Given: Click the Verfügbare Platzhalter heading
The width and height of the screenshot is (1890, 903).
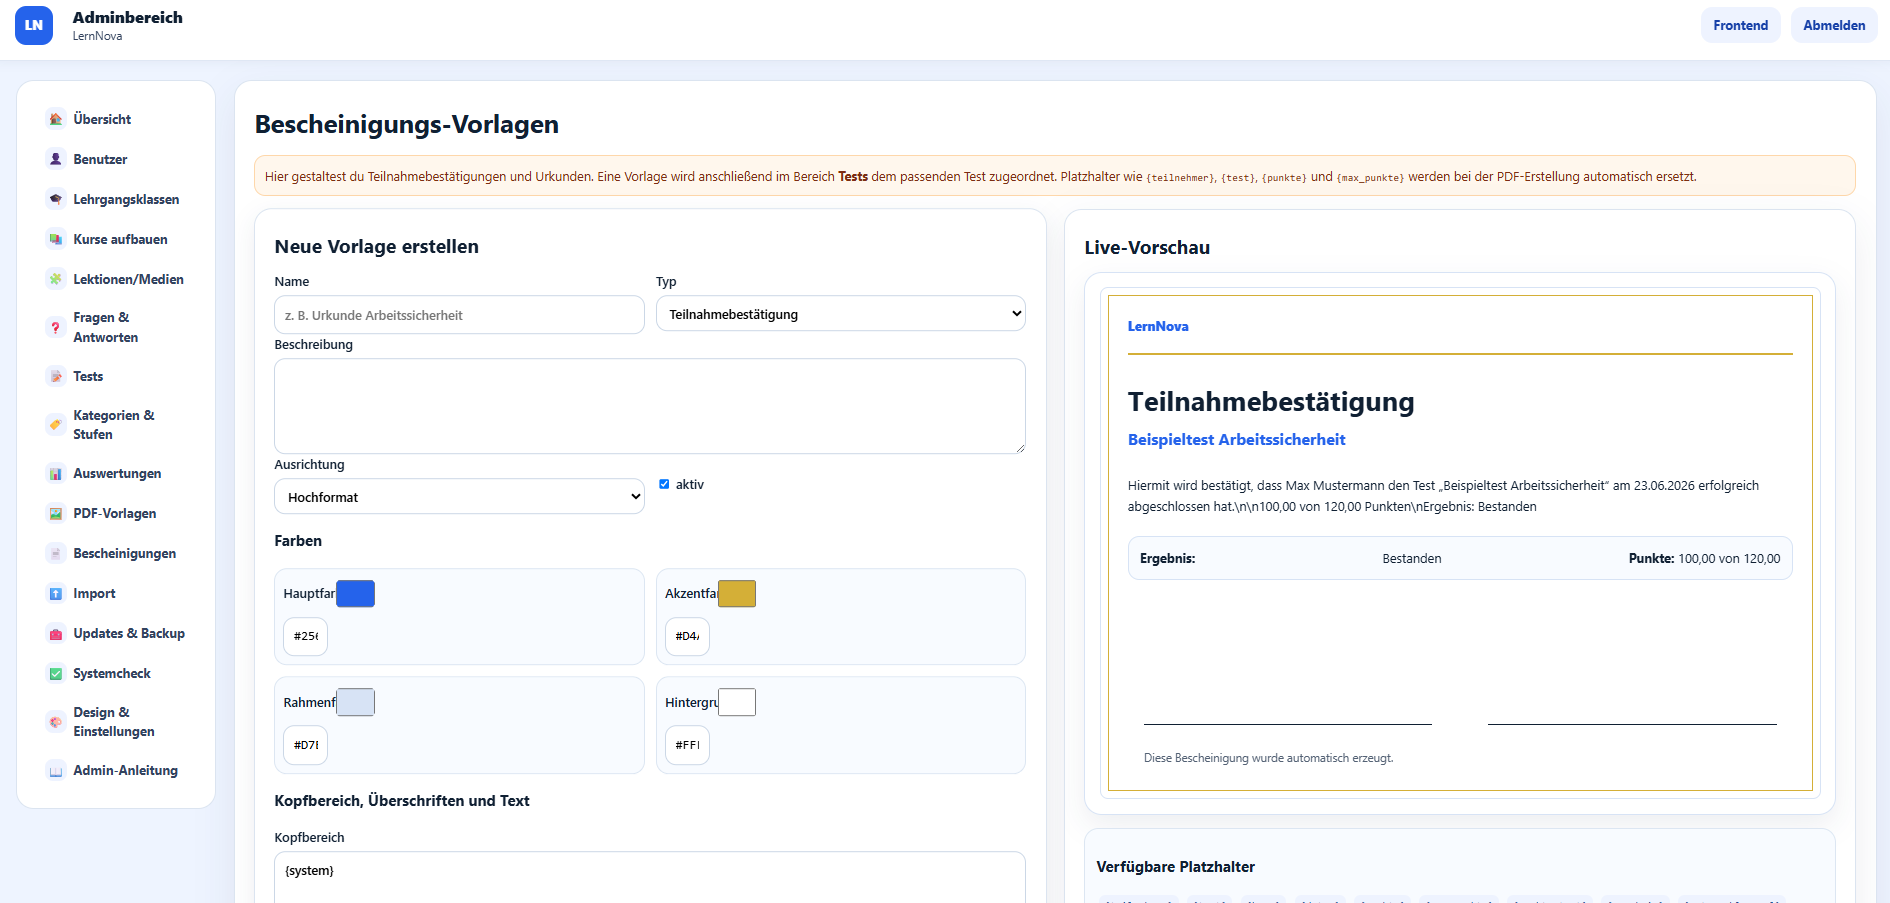Looking at the screenshot, I should pyautogui.click(x=1175, y=867).
